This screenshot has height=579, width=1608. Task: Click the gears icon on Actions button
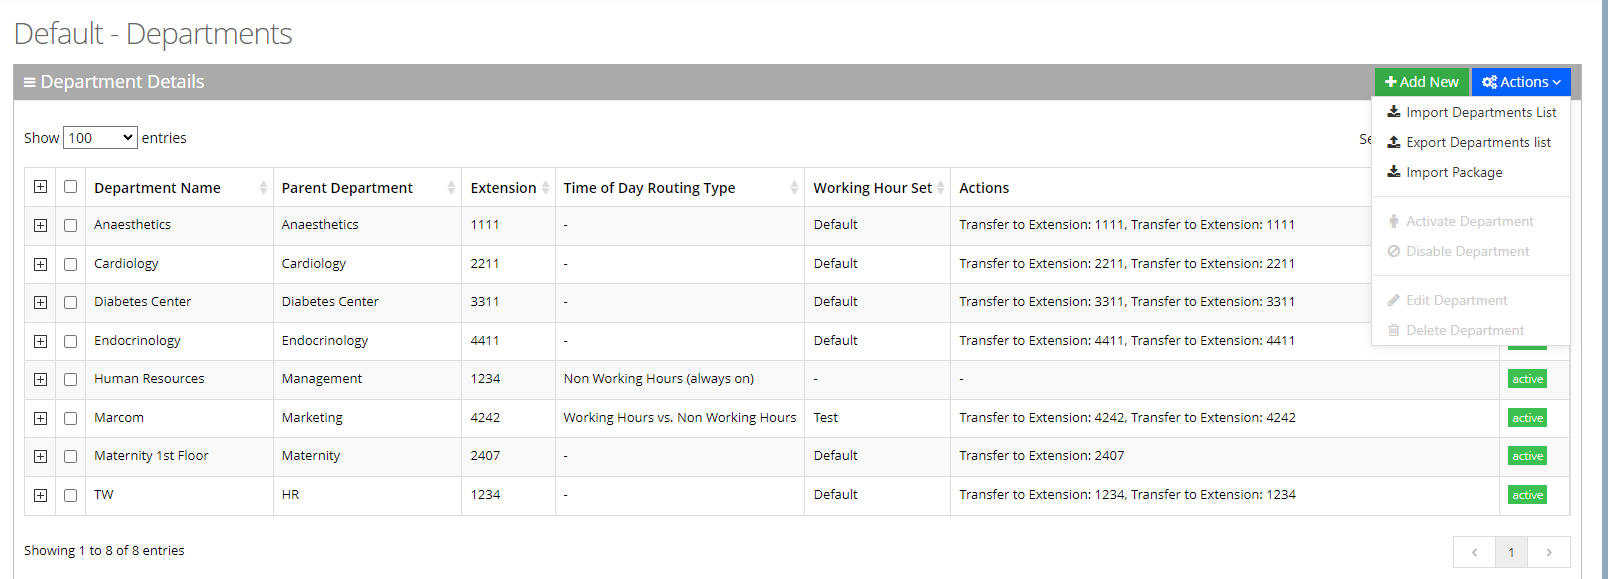pyautogui.click(x=1489, y=82)
